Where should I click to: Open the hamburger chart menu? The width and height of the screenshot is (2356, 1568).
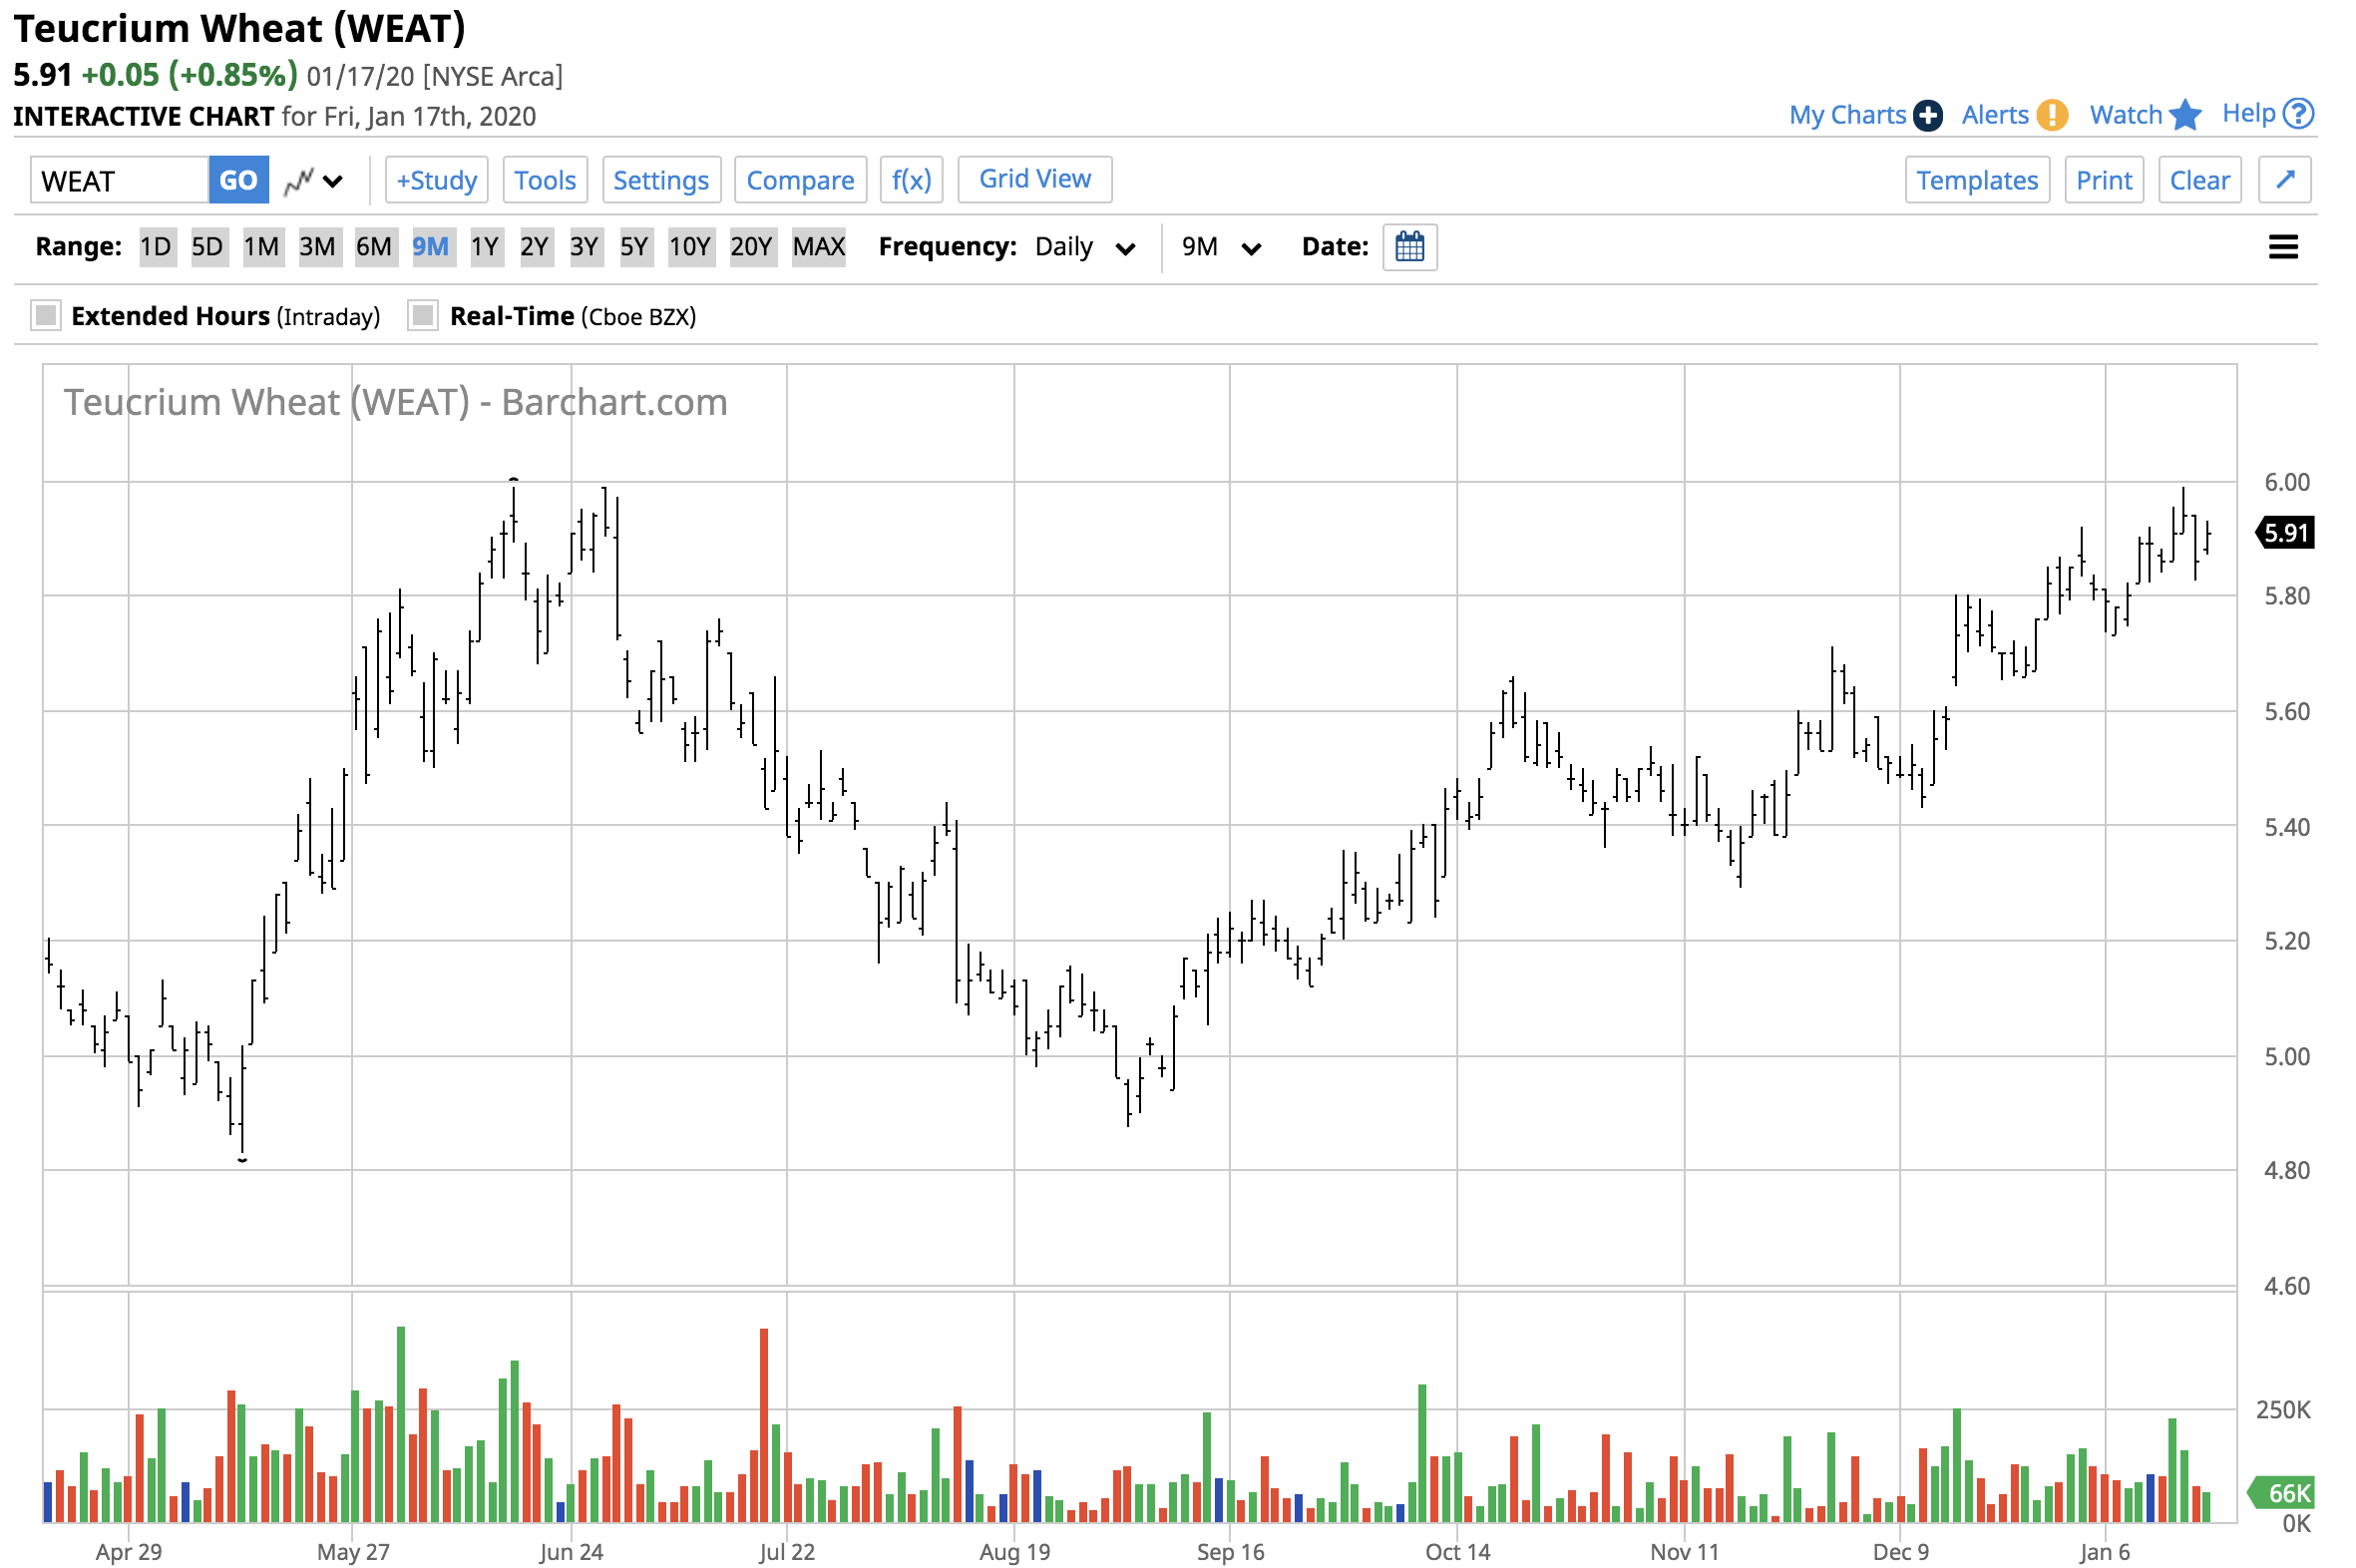(2281, 247)
